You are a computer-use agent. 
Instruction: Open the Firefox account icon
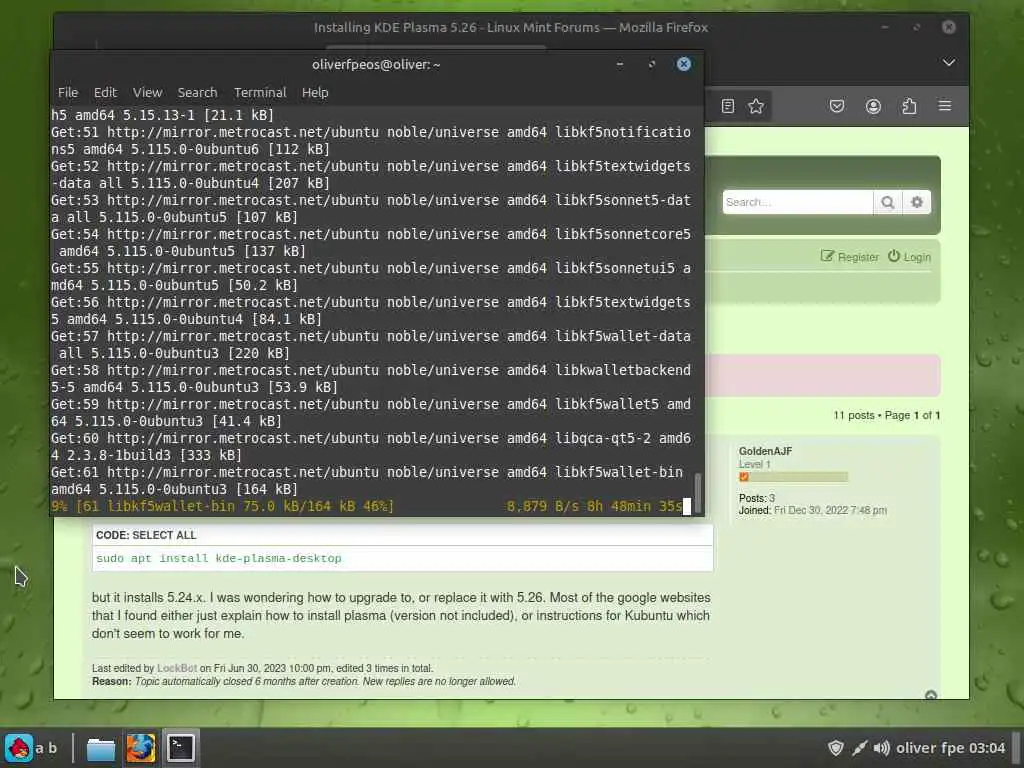point(873,106)
